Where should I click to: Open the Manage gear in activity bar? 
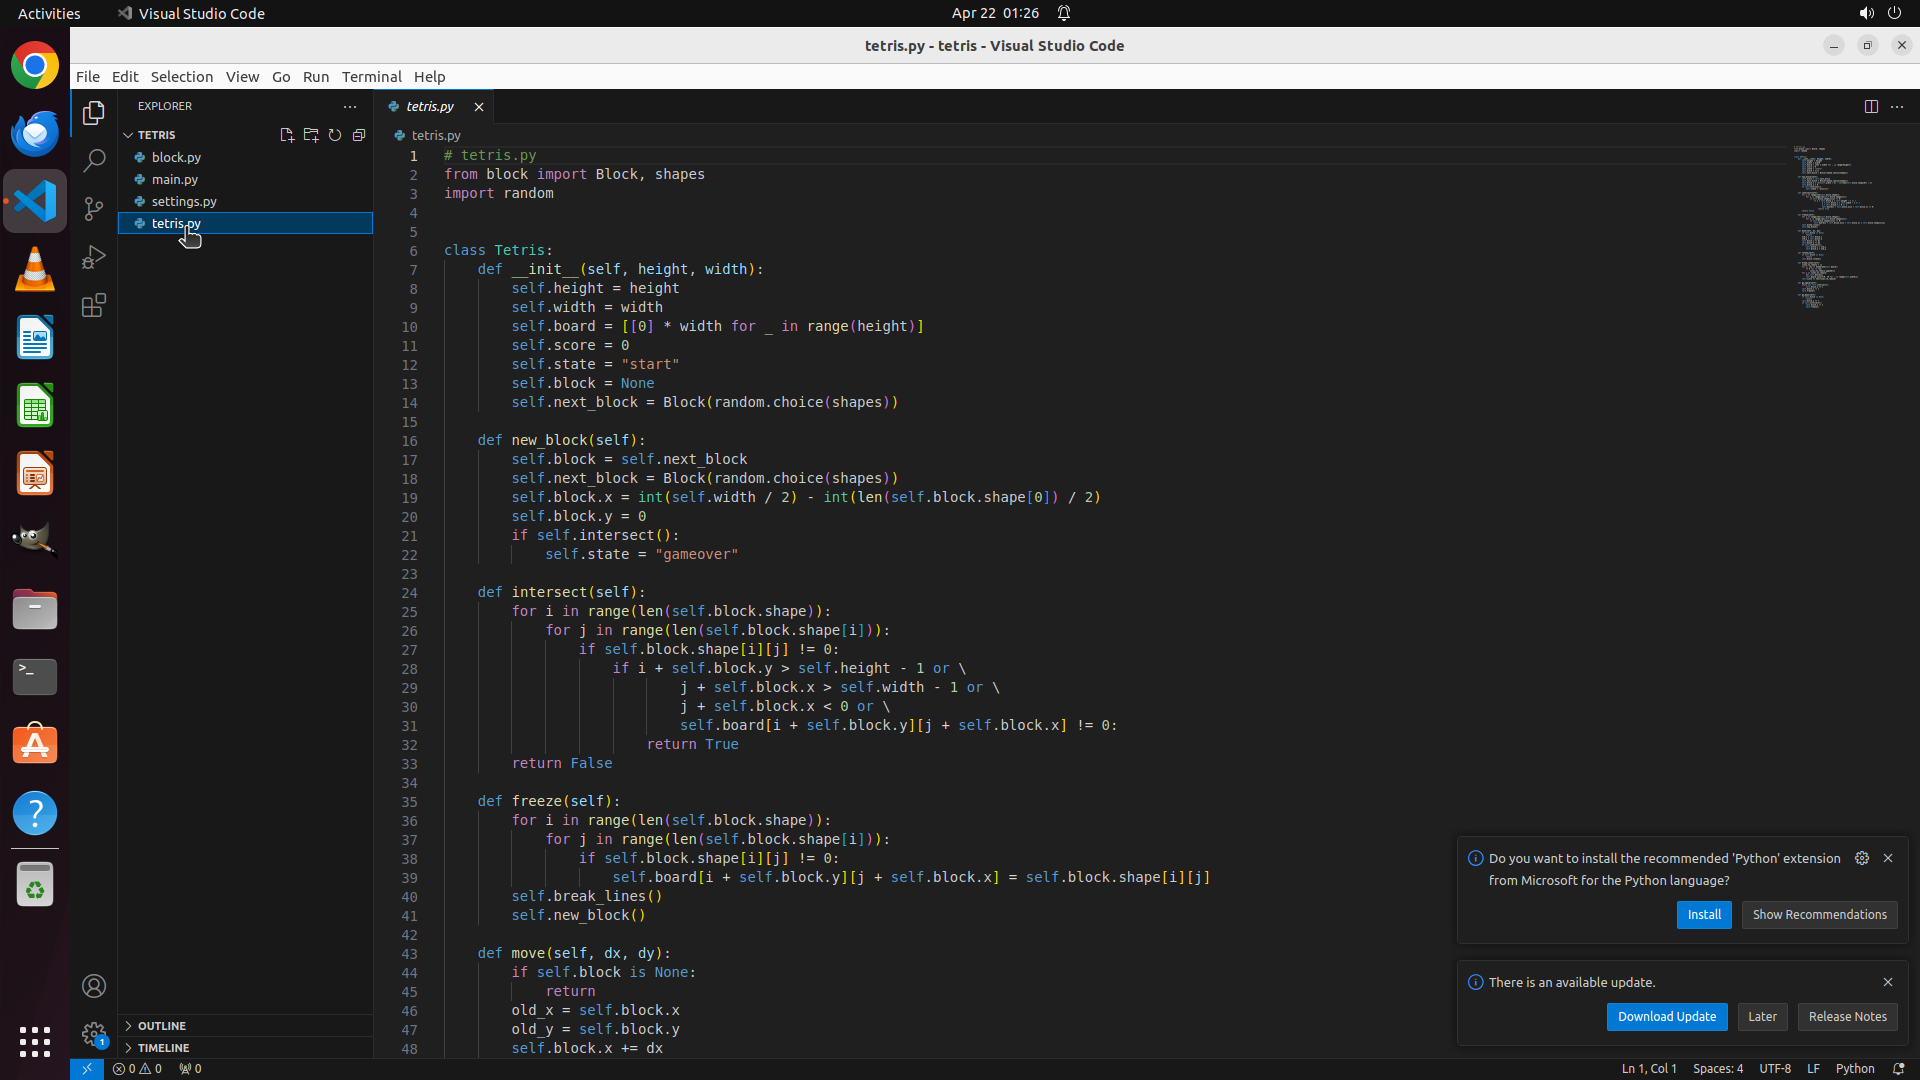[x=94, y=1033]
